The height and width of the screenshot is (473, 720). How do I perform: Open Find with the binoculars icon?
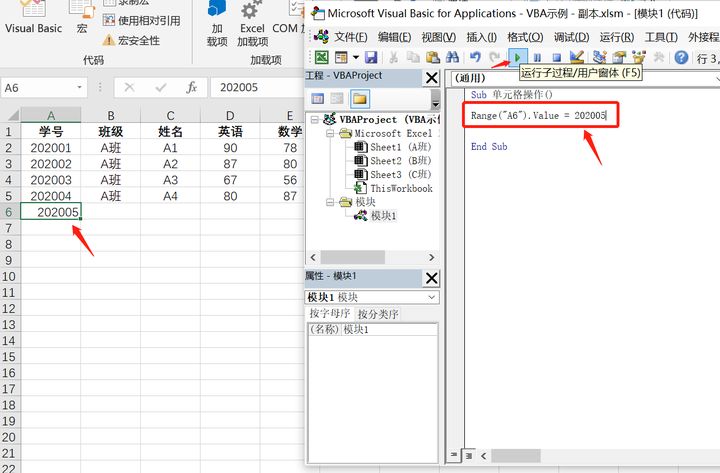point(452,57)
